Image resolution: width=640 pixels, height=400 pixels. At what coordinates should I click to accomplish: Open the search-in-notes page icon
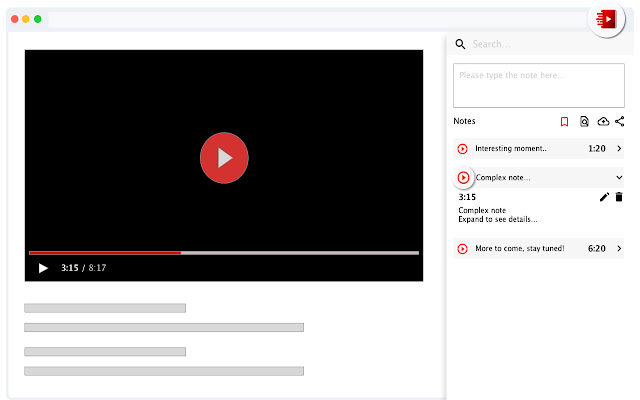tap(583, 121)
